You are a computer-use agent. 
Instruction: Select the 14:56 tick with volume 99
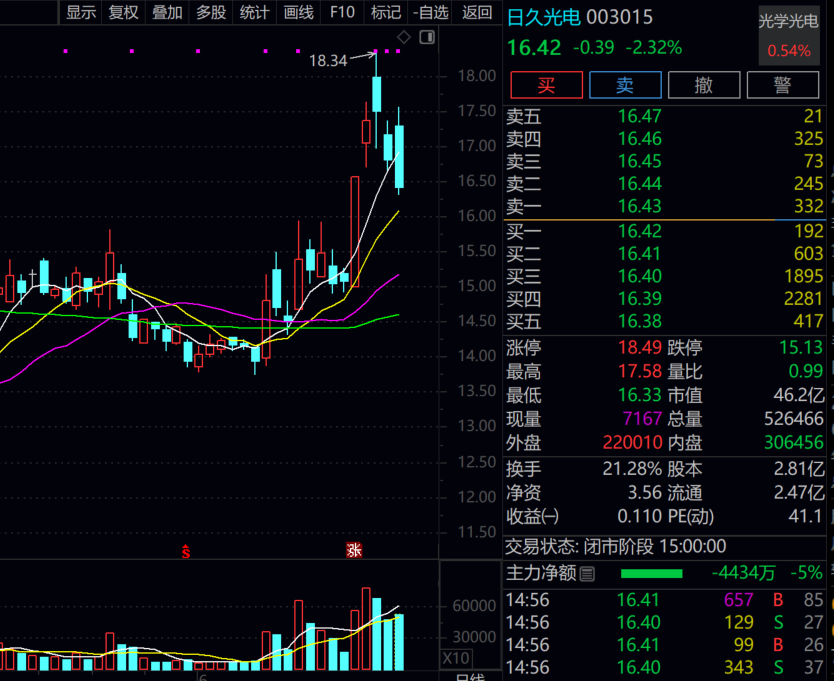click(664, 645)
